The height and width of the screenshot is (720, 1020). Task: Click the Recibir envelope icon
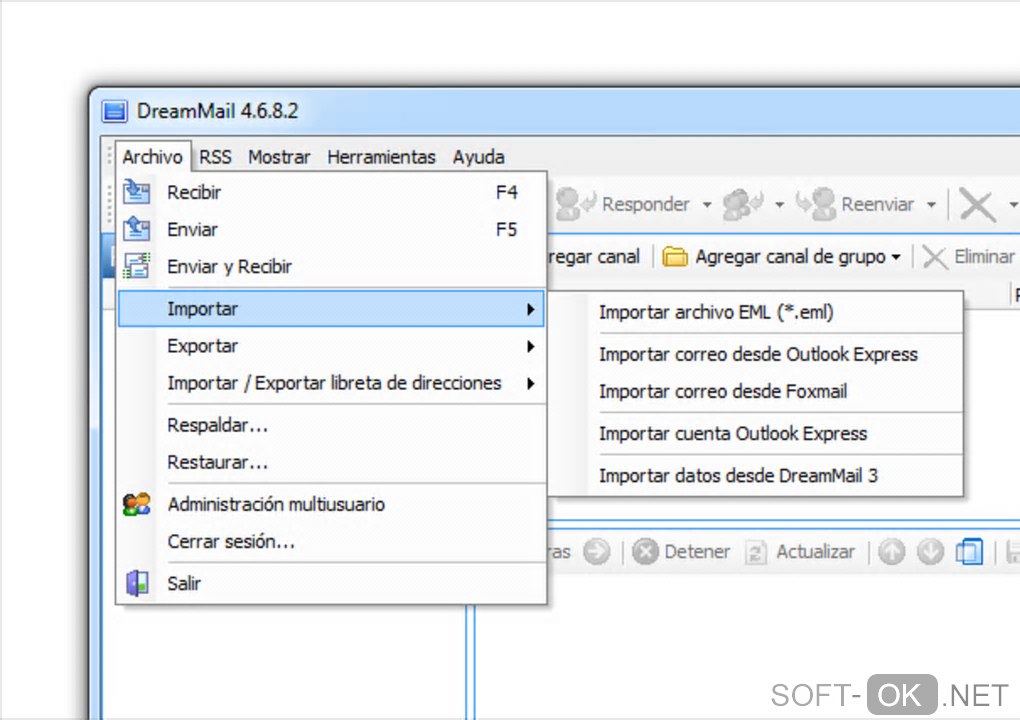pos(137,192)
